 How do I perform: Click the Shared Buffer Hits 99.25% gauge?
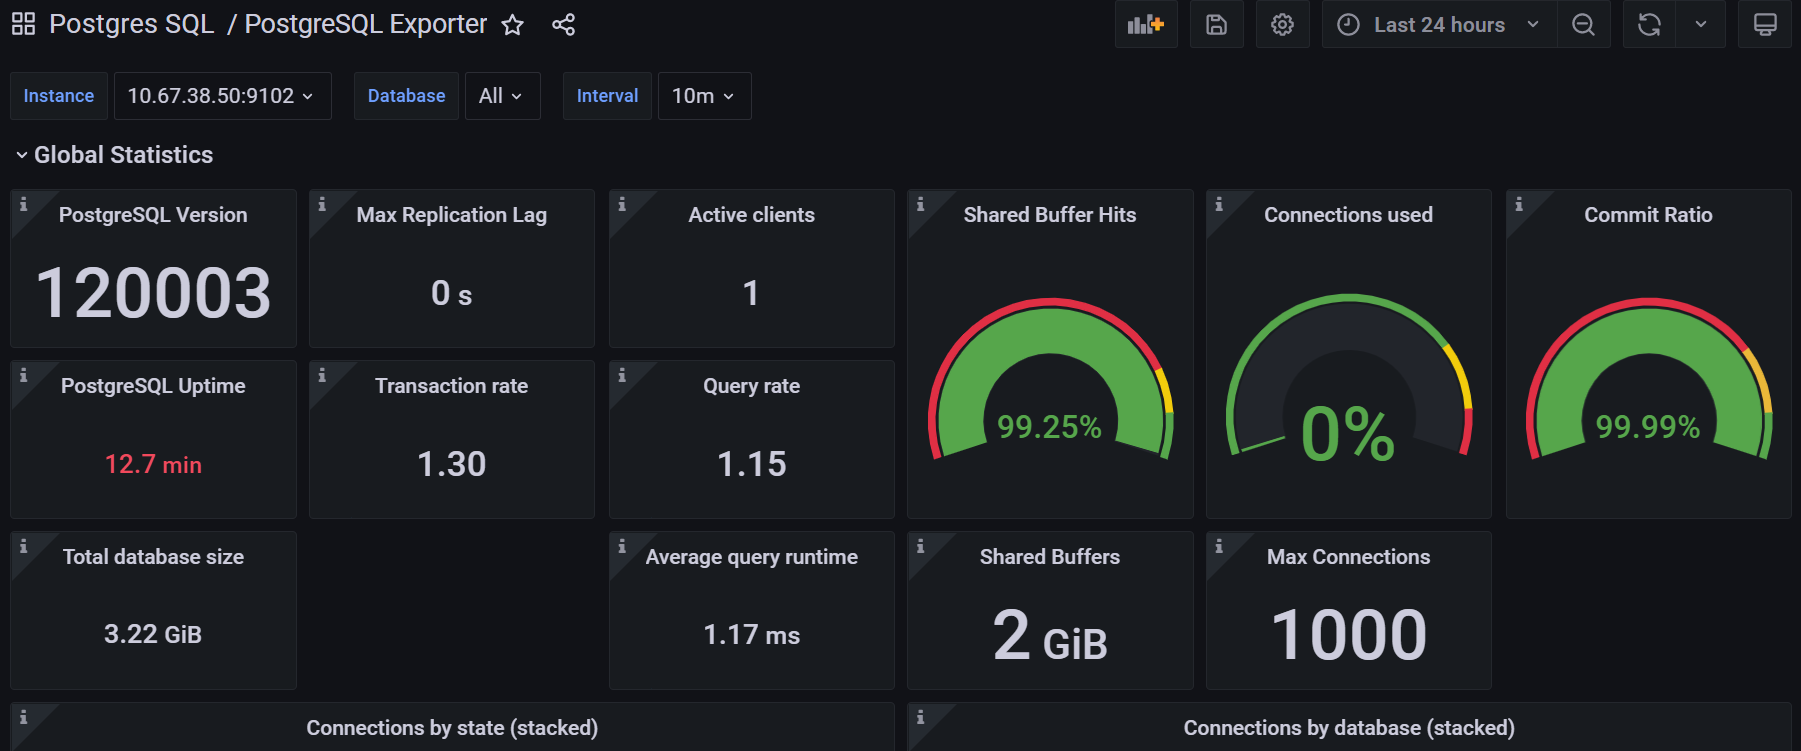click(x=1050, y=380)
